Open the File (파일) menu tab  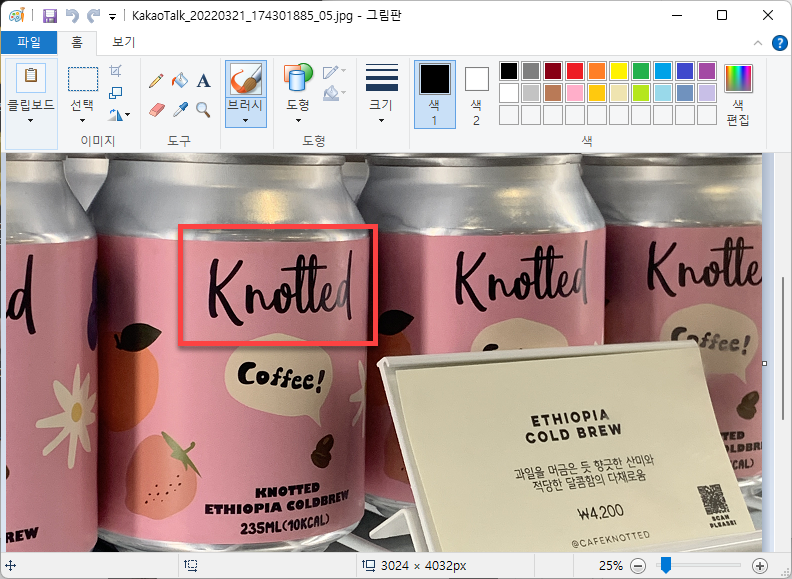pyautogui.click(x=29, y=42)
